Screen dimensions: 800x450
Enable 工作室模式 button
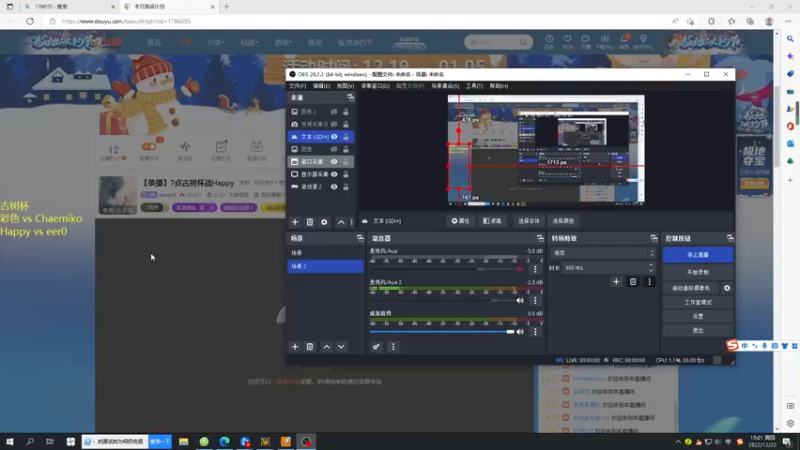pos(698,302)
